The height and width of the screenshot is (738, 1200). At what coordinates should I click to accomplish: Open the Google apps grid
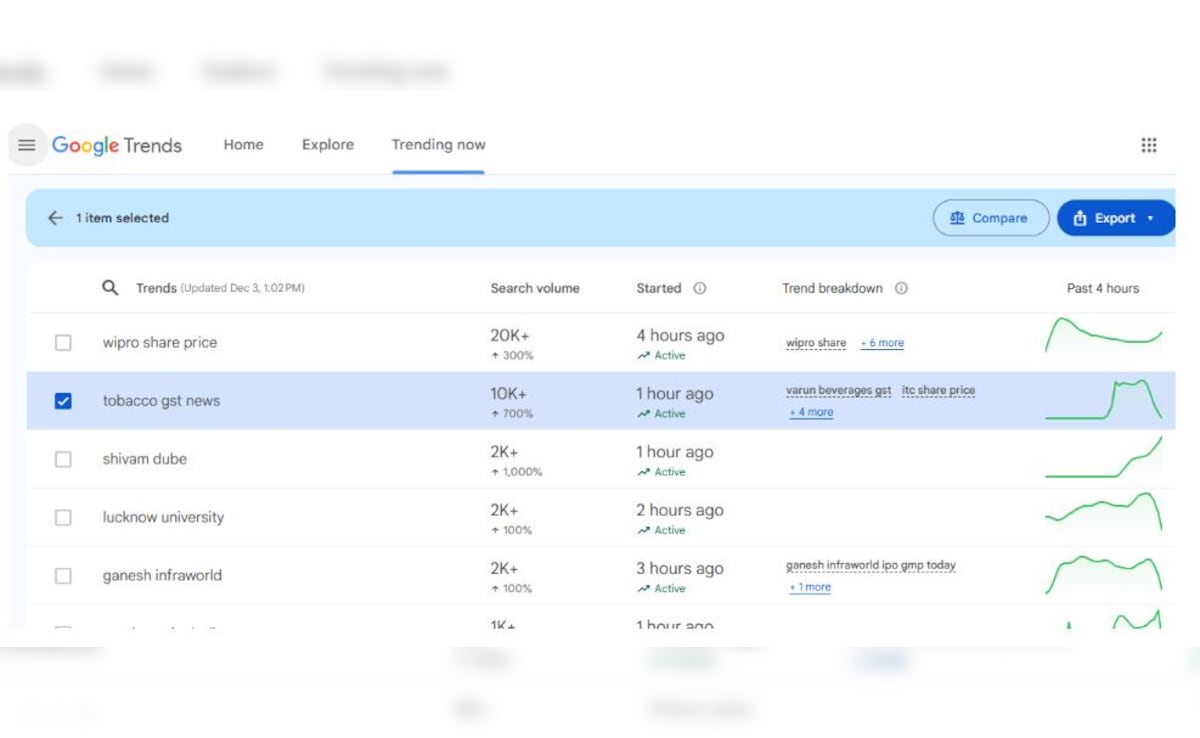pos(1149,146)
